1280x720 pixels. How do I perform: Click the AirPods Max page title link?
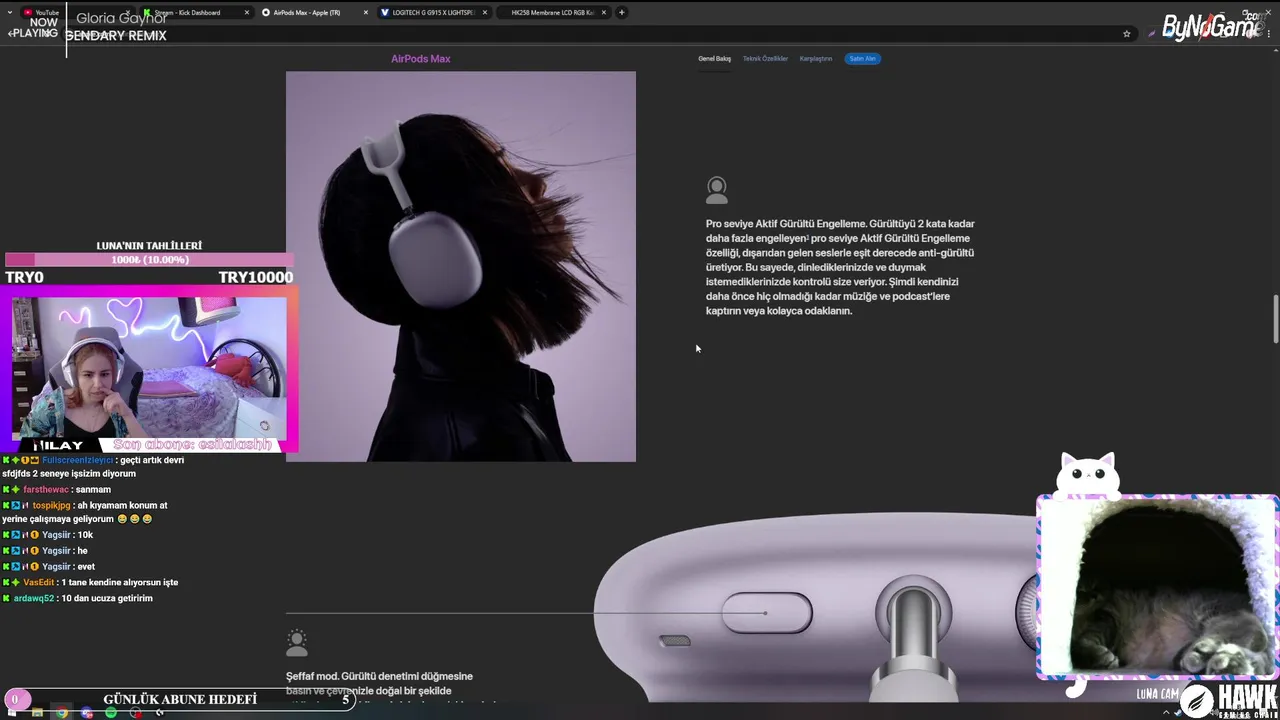pos(421,59)
